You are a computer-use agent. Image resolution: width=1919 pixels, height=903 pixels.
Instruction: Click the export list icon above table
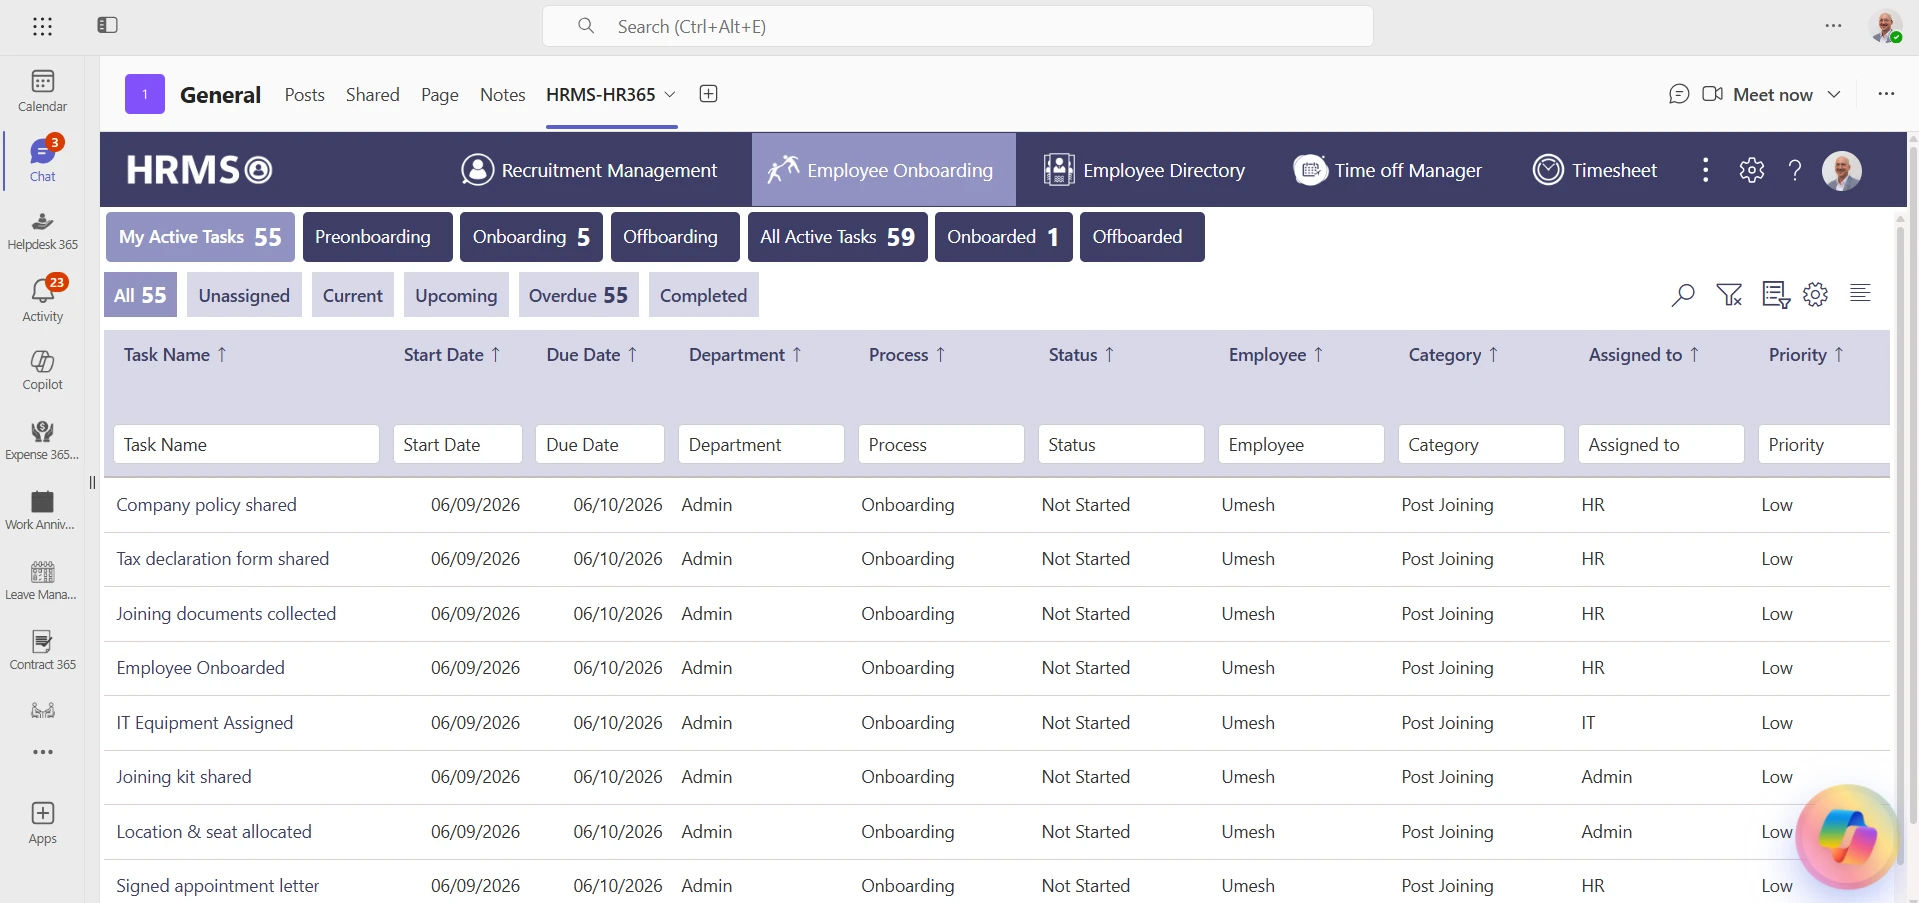(1776, 295)
